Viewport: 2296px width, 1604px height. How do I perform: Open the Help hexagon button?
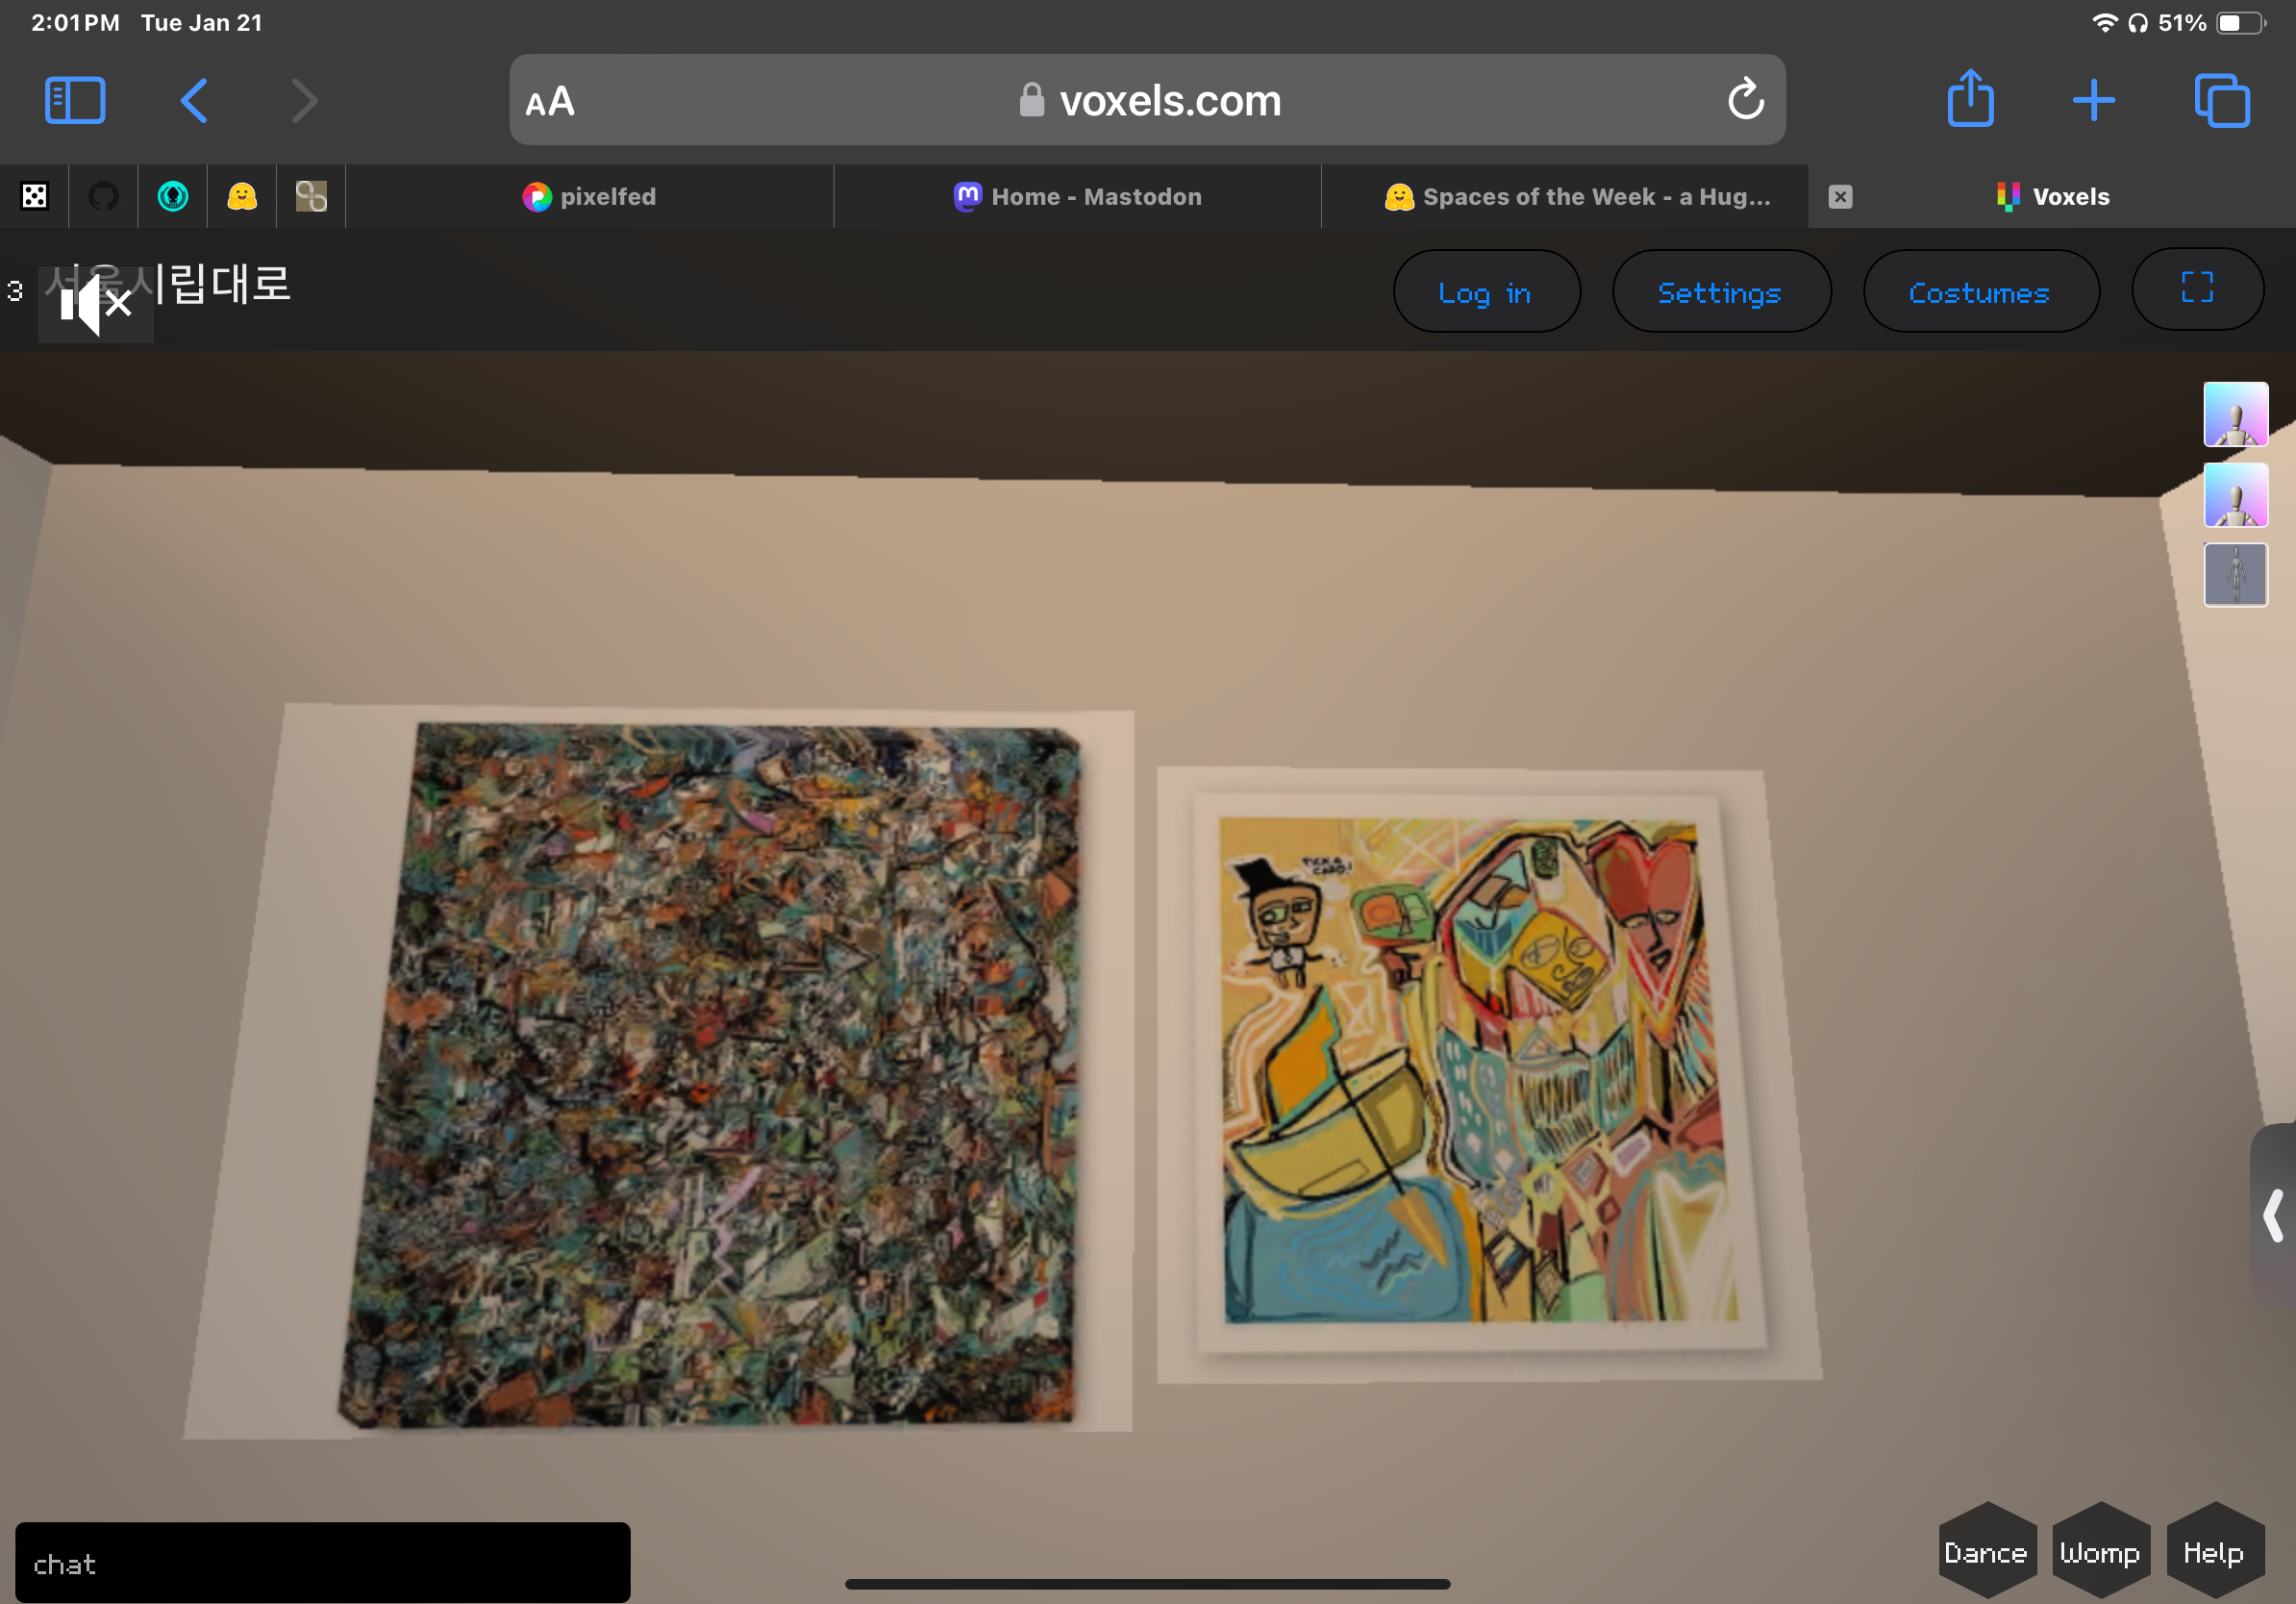click(x=2214, y=1552)
